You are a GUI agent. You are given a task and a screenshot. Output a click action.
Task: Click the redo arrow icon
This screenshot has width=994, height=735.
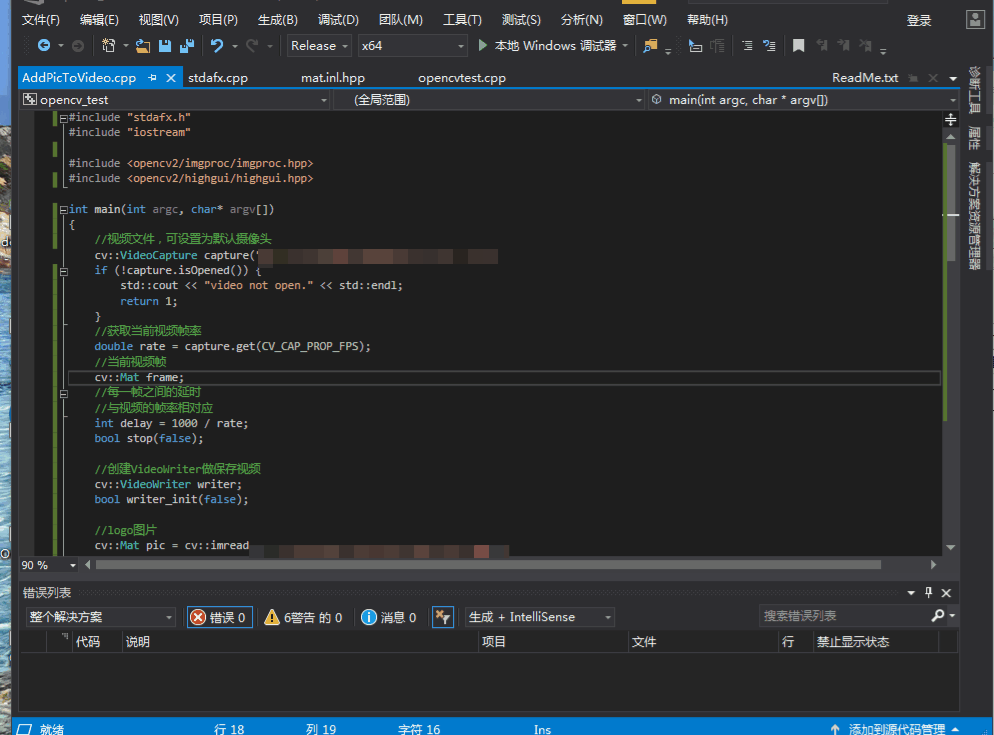[x=252, y=46]
